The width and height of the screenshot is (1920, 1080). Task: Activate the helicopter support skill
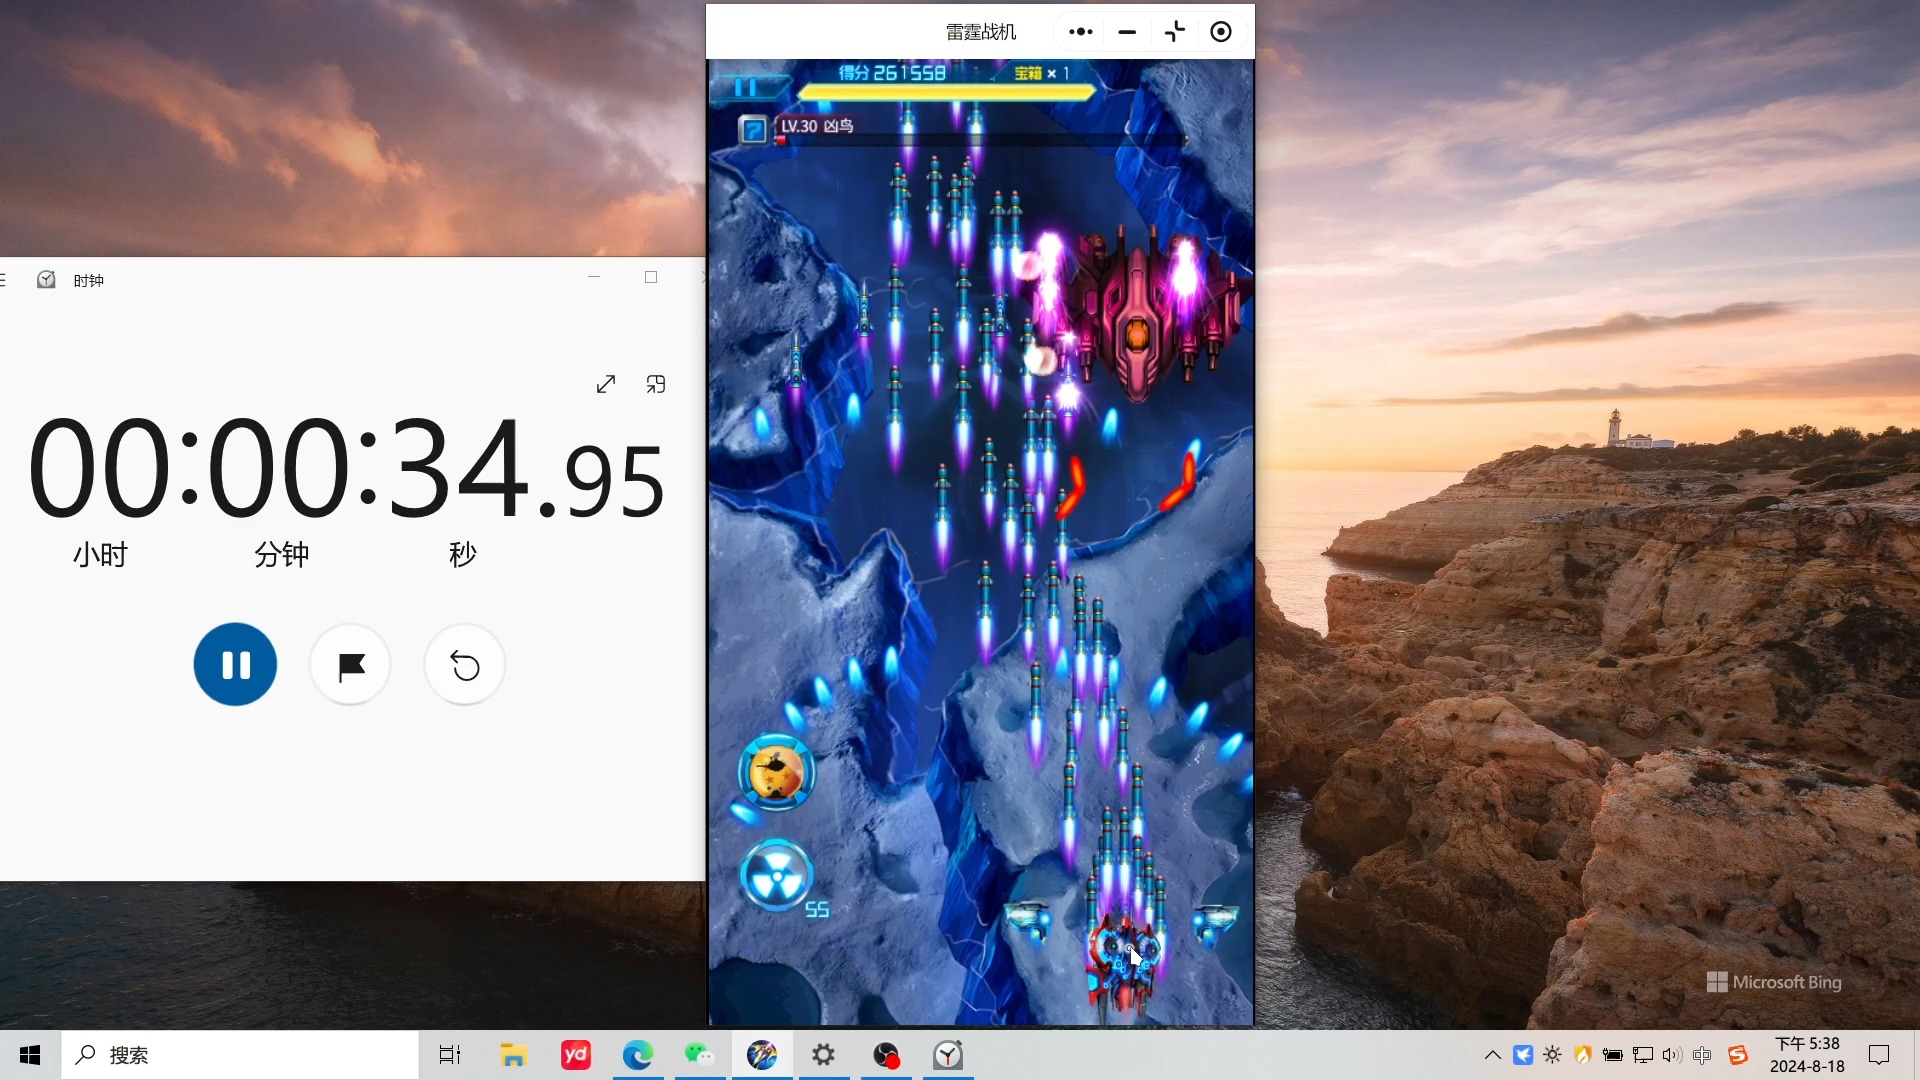click(776, 772)
